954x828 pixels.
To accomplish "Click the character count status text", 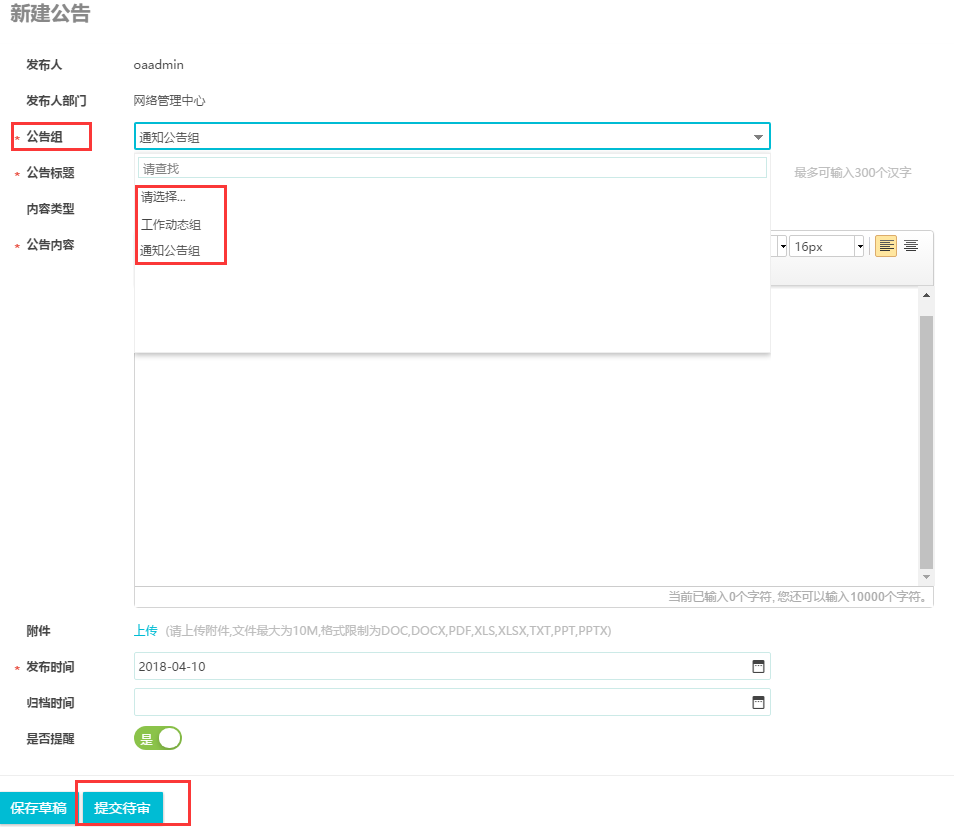I will pos(798,597).
